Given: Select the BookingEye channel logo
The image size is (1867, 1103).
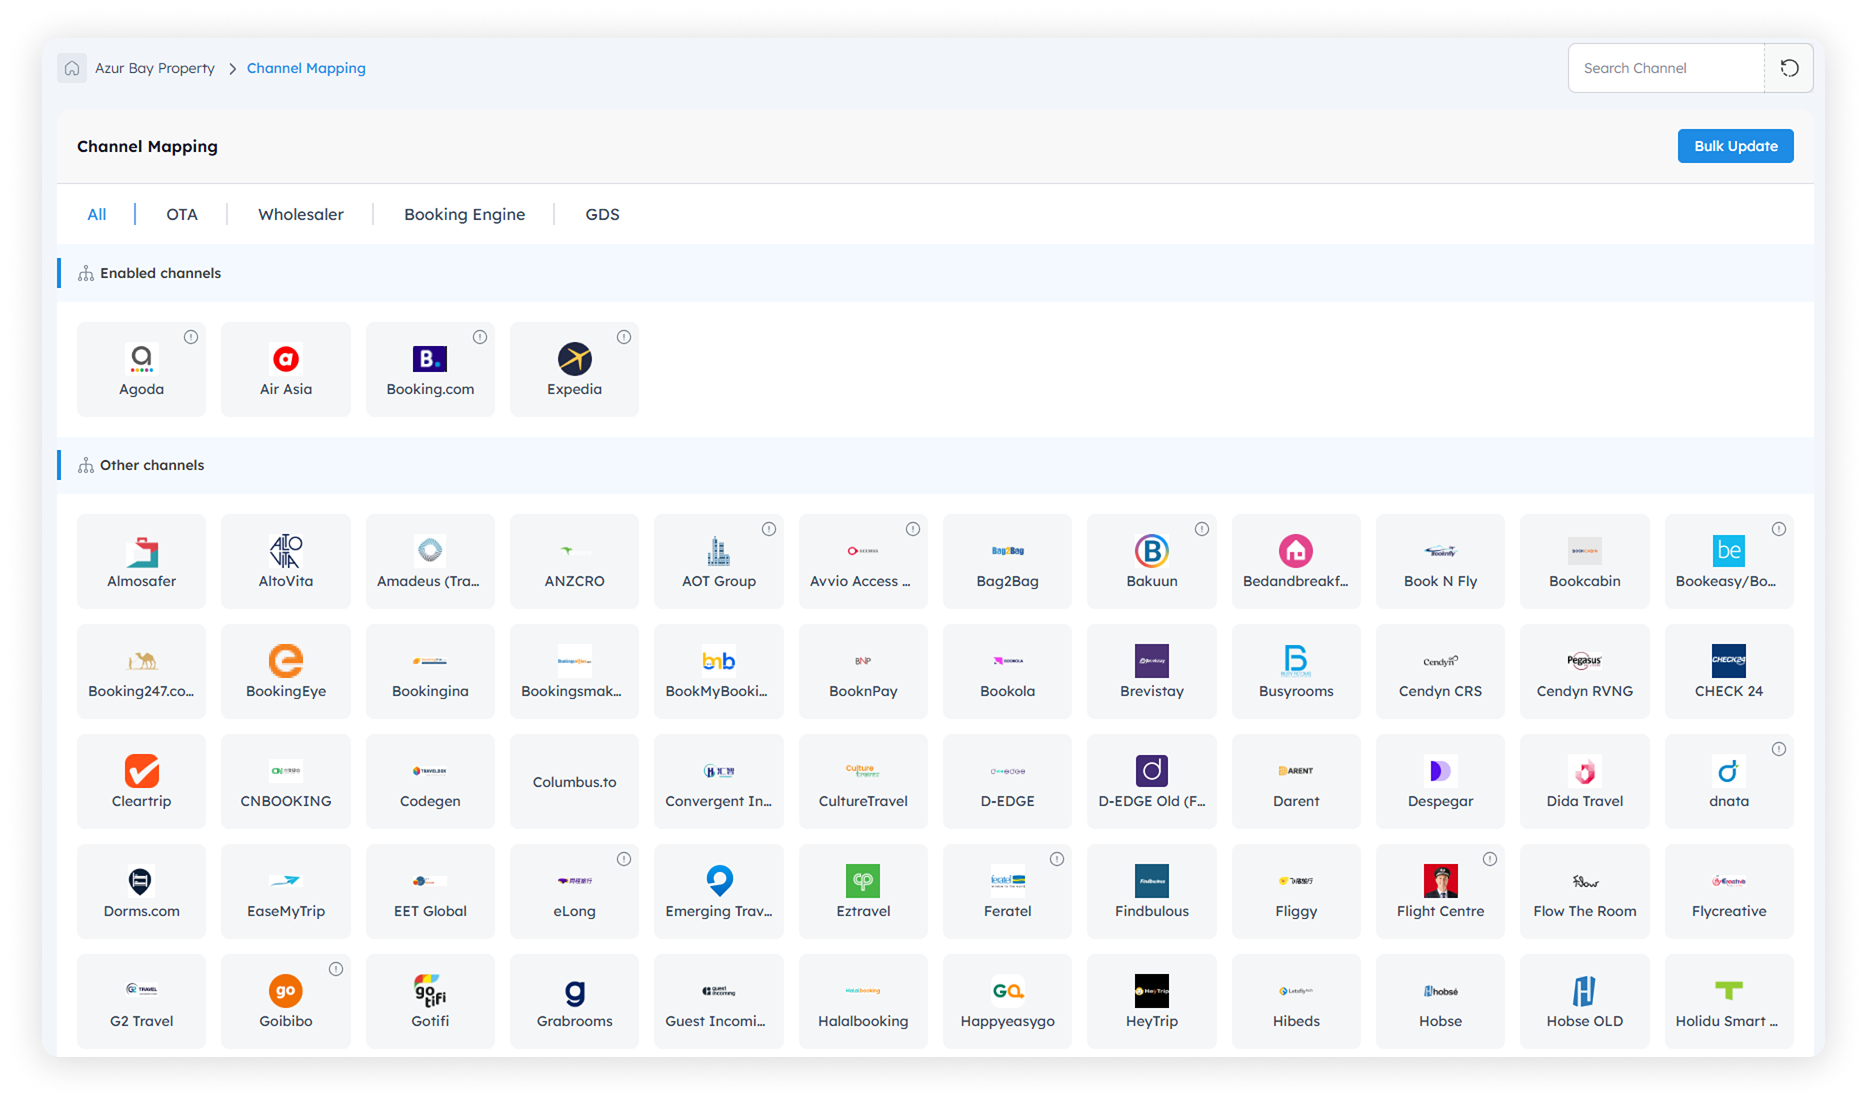Looking at the screenshot, I should coord(286,660).
